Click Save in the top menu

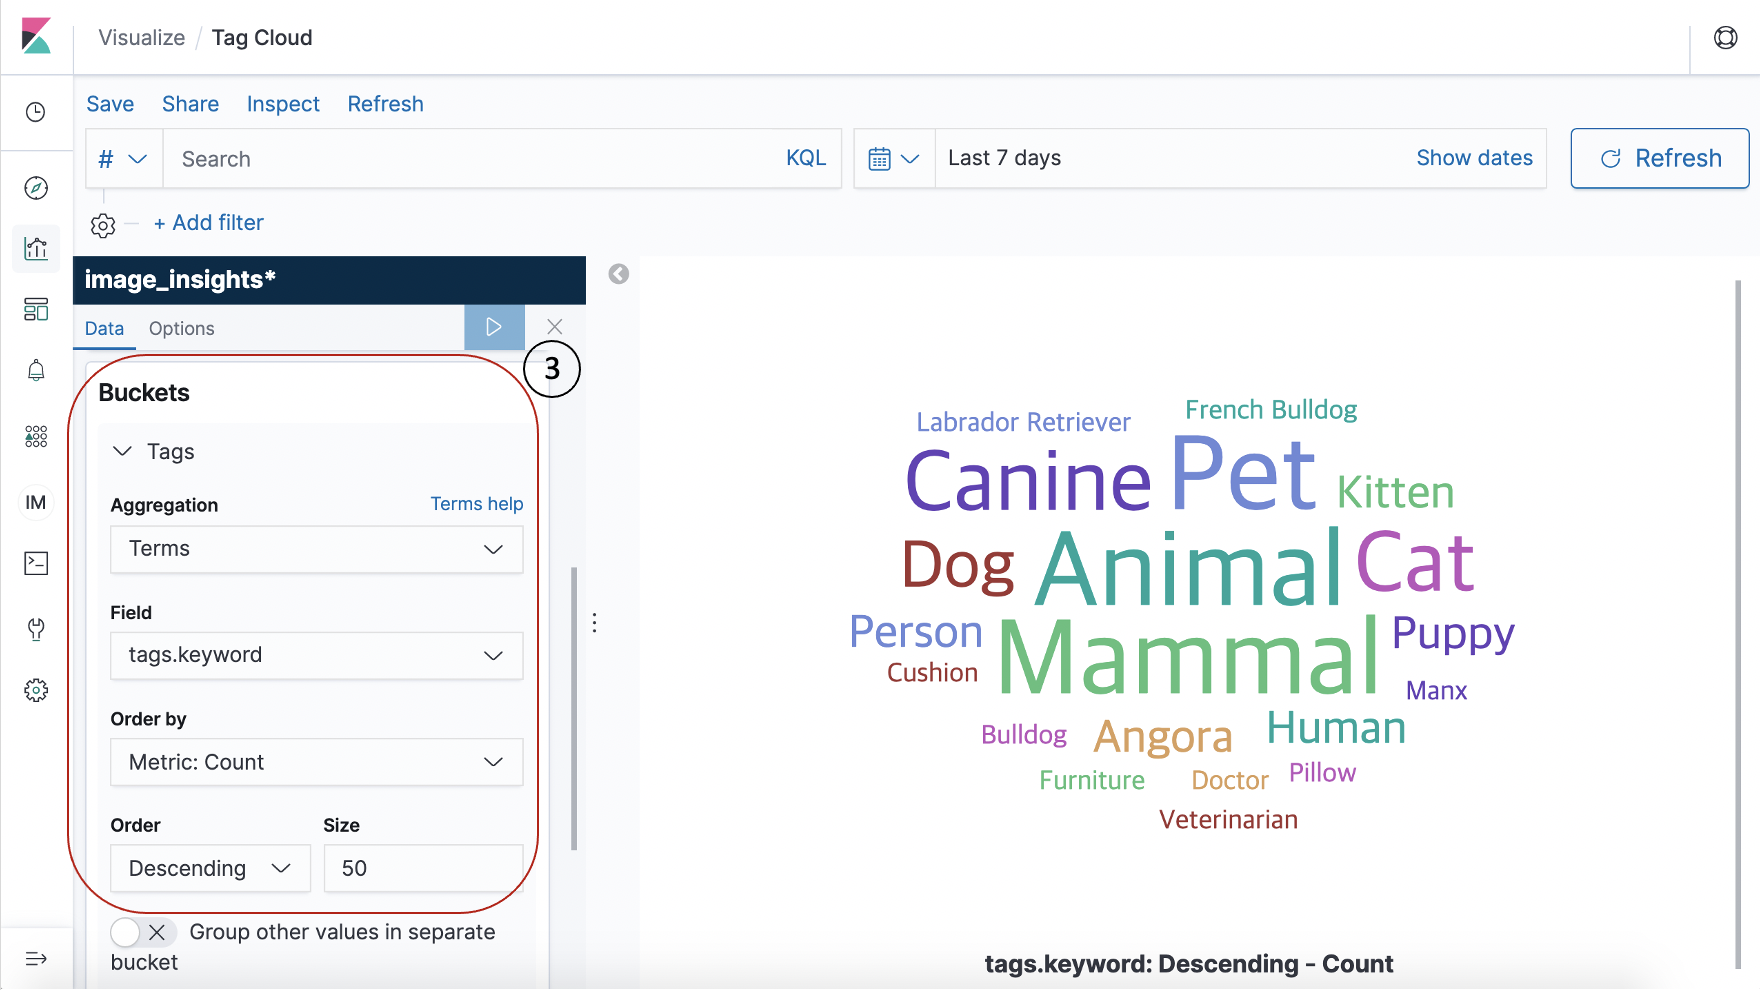pos(110,104)
